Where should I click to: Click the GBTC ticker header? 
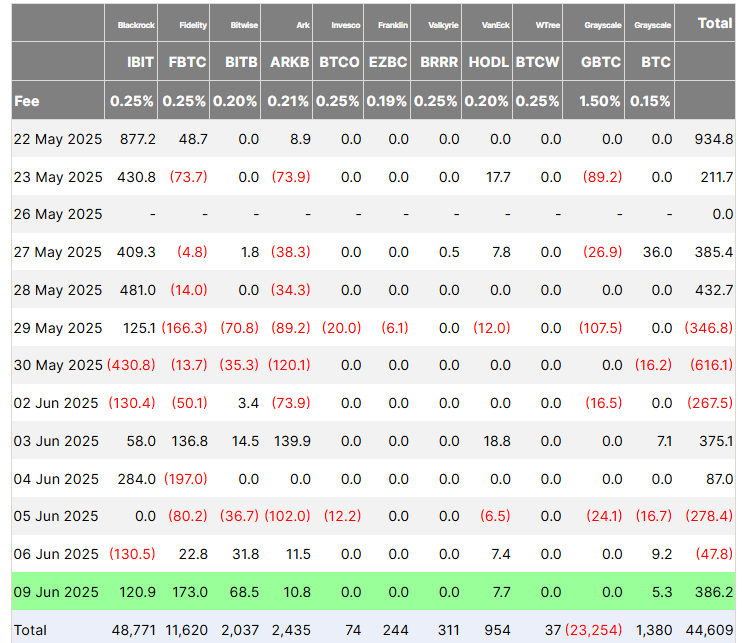(600, 62)
